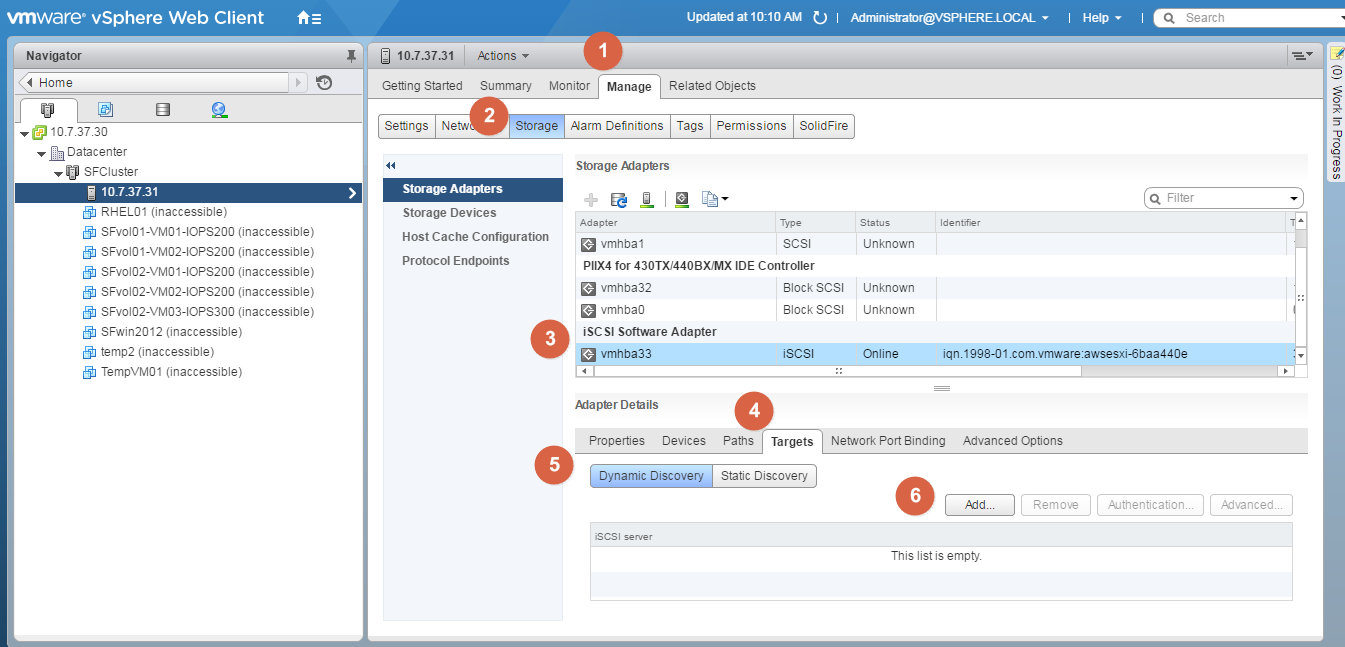
Task: Click the Add... button
Action: pyautogui.click(x=980, y=505)
